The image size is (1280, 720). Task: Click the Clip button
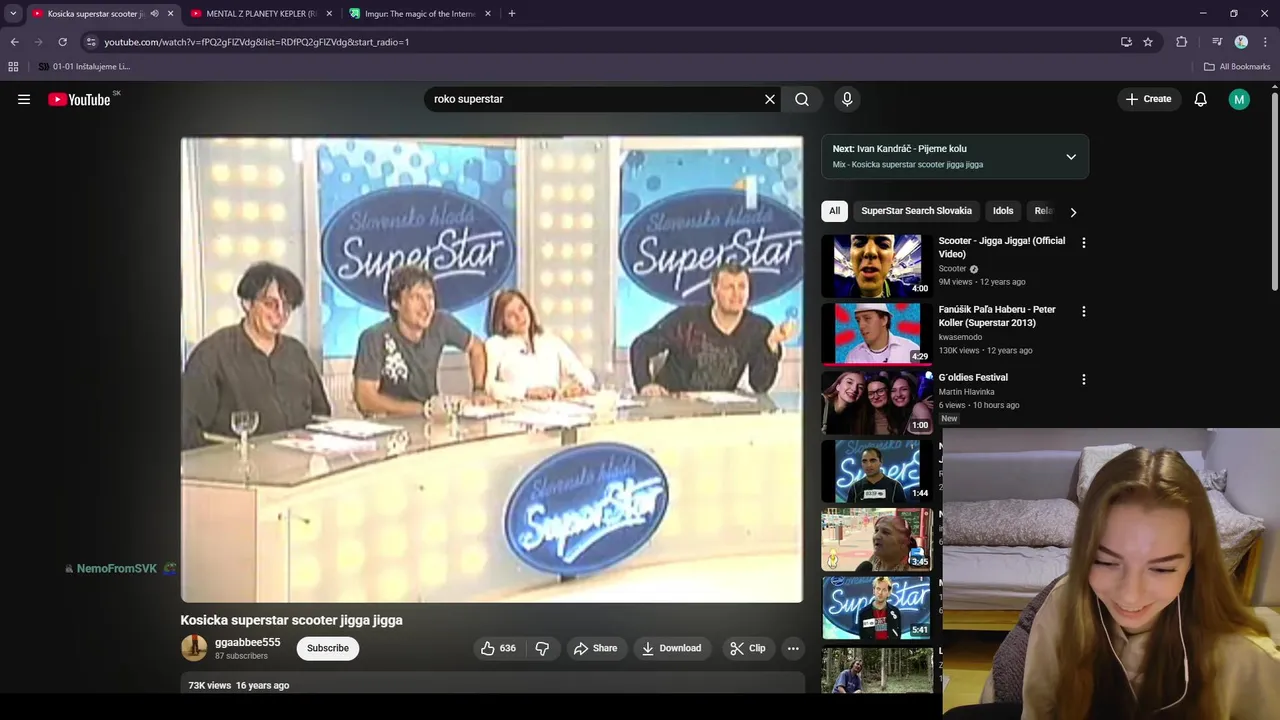[748, 648]
